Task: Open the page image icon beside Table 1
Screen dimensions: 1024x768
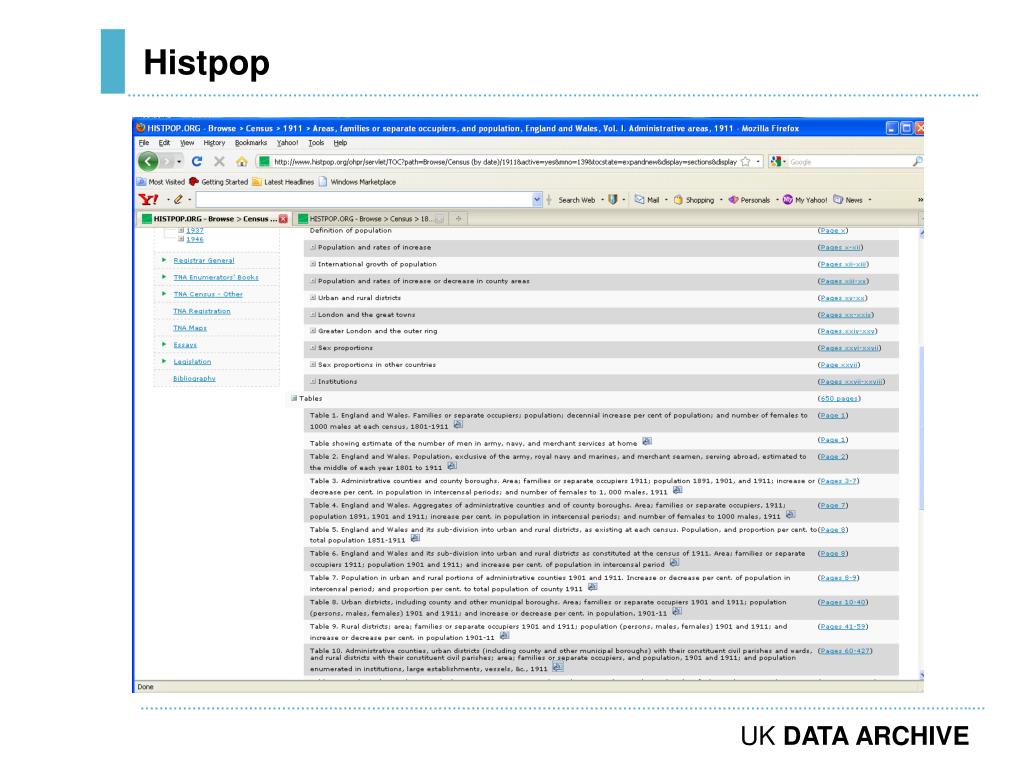Action: (x=458, y=425)
